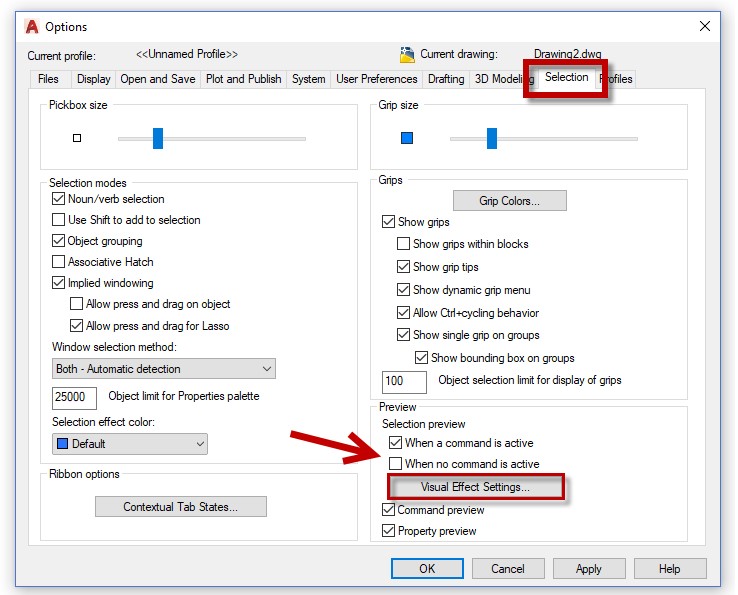Switch to the Files tab
The height and width of the screenshot is (595, 738).
48,79
